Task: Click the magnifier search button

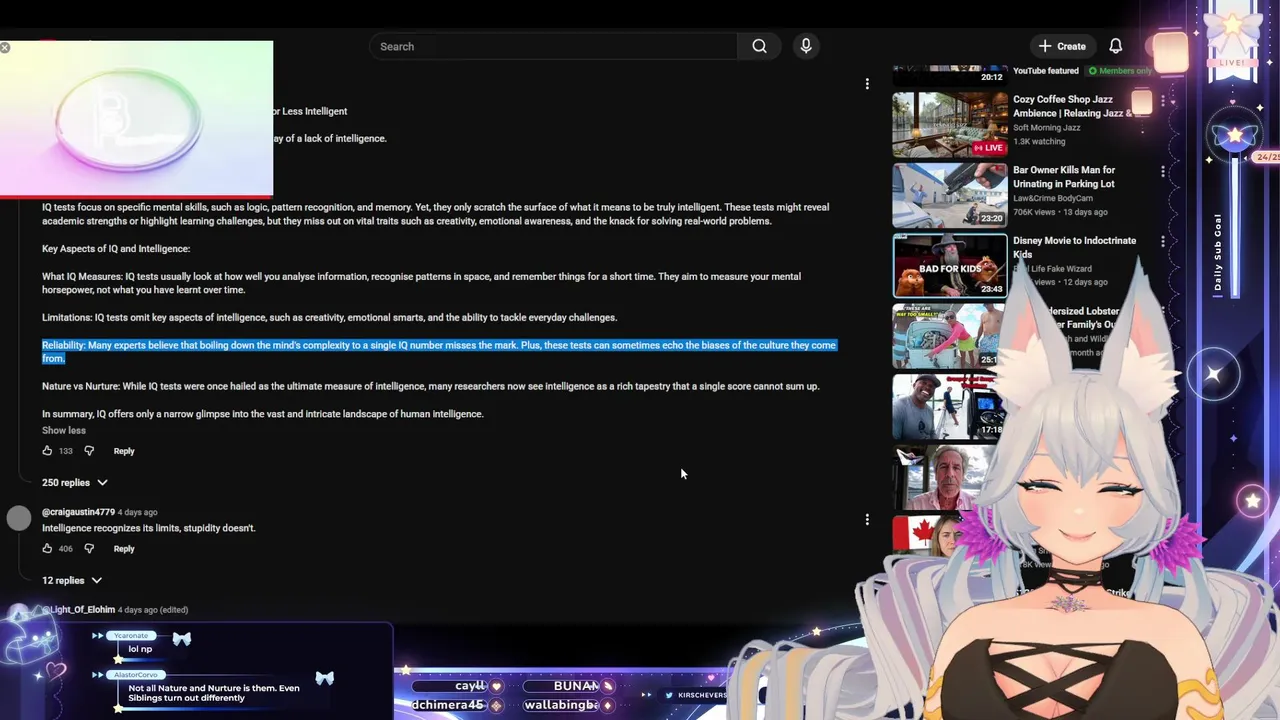Action: (x=759, y=46)
